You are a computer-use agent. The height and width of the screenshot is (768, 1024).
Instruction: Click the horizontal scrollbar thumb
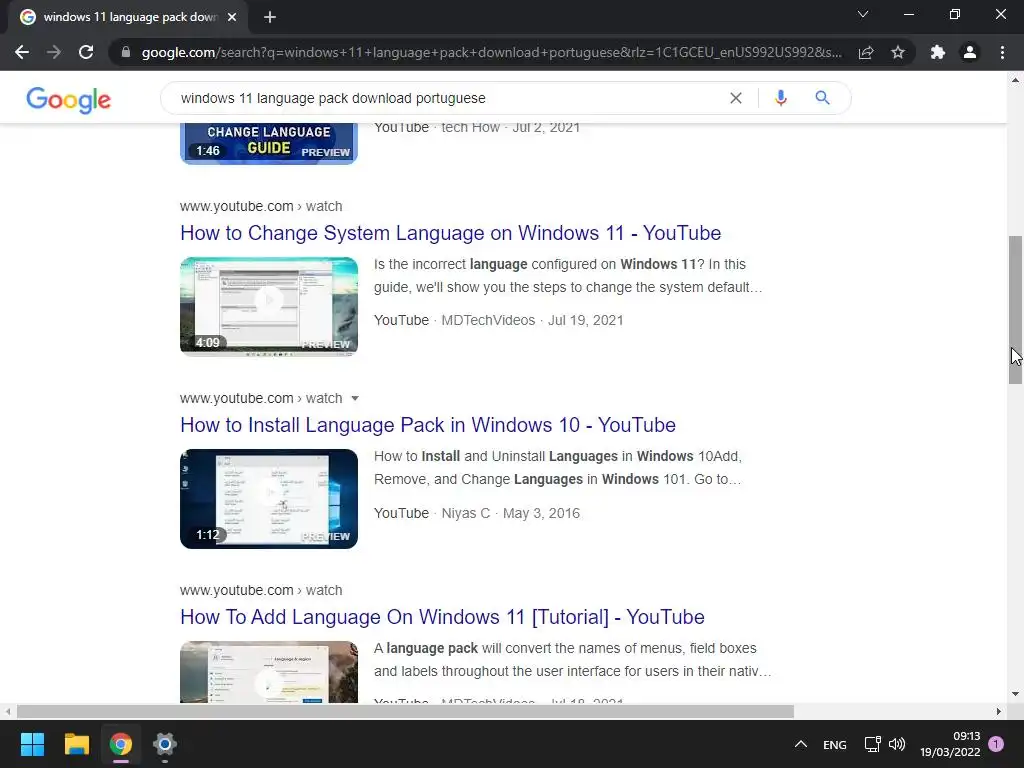coord(405,711)
